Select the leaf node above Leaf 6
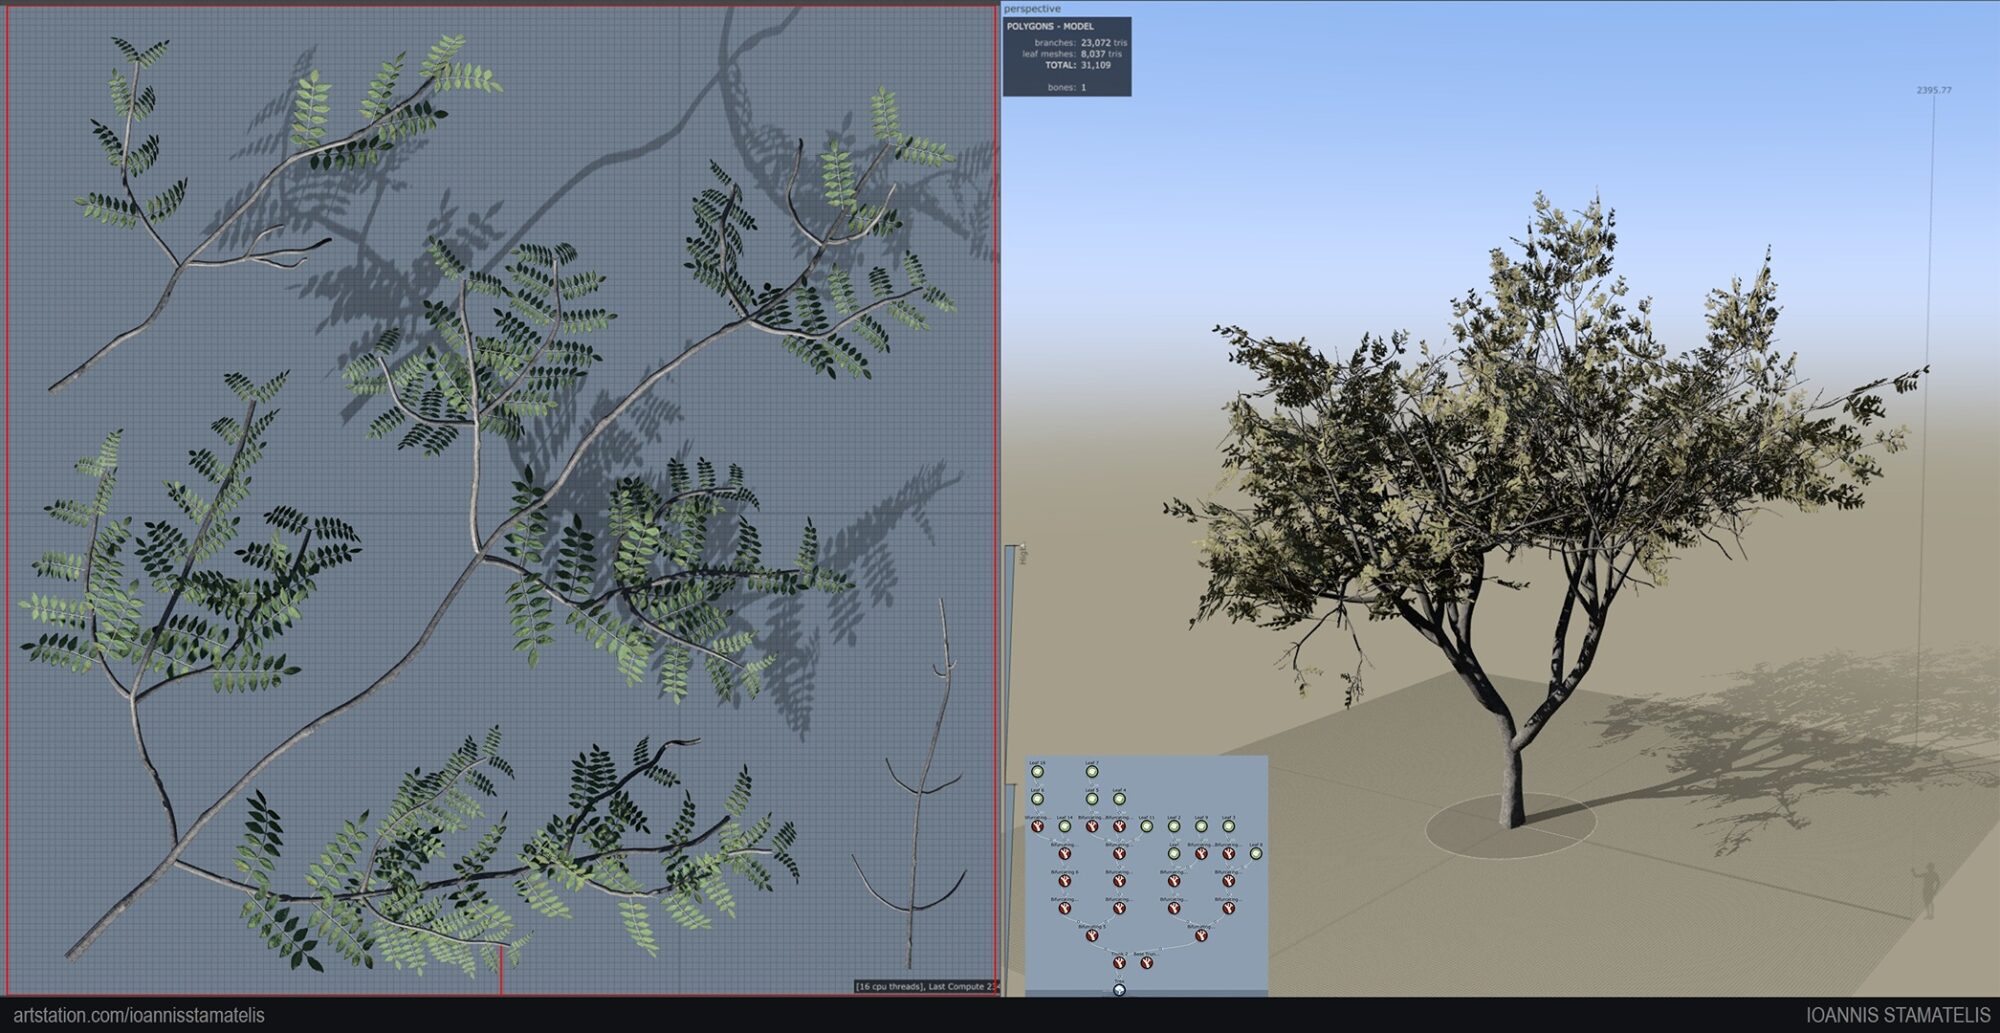This screenshot has width=2000, height=1033. [x=1037, y=772]
